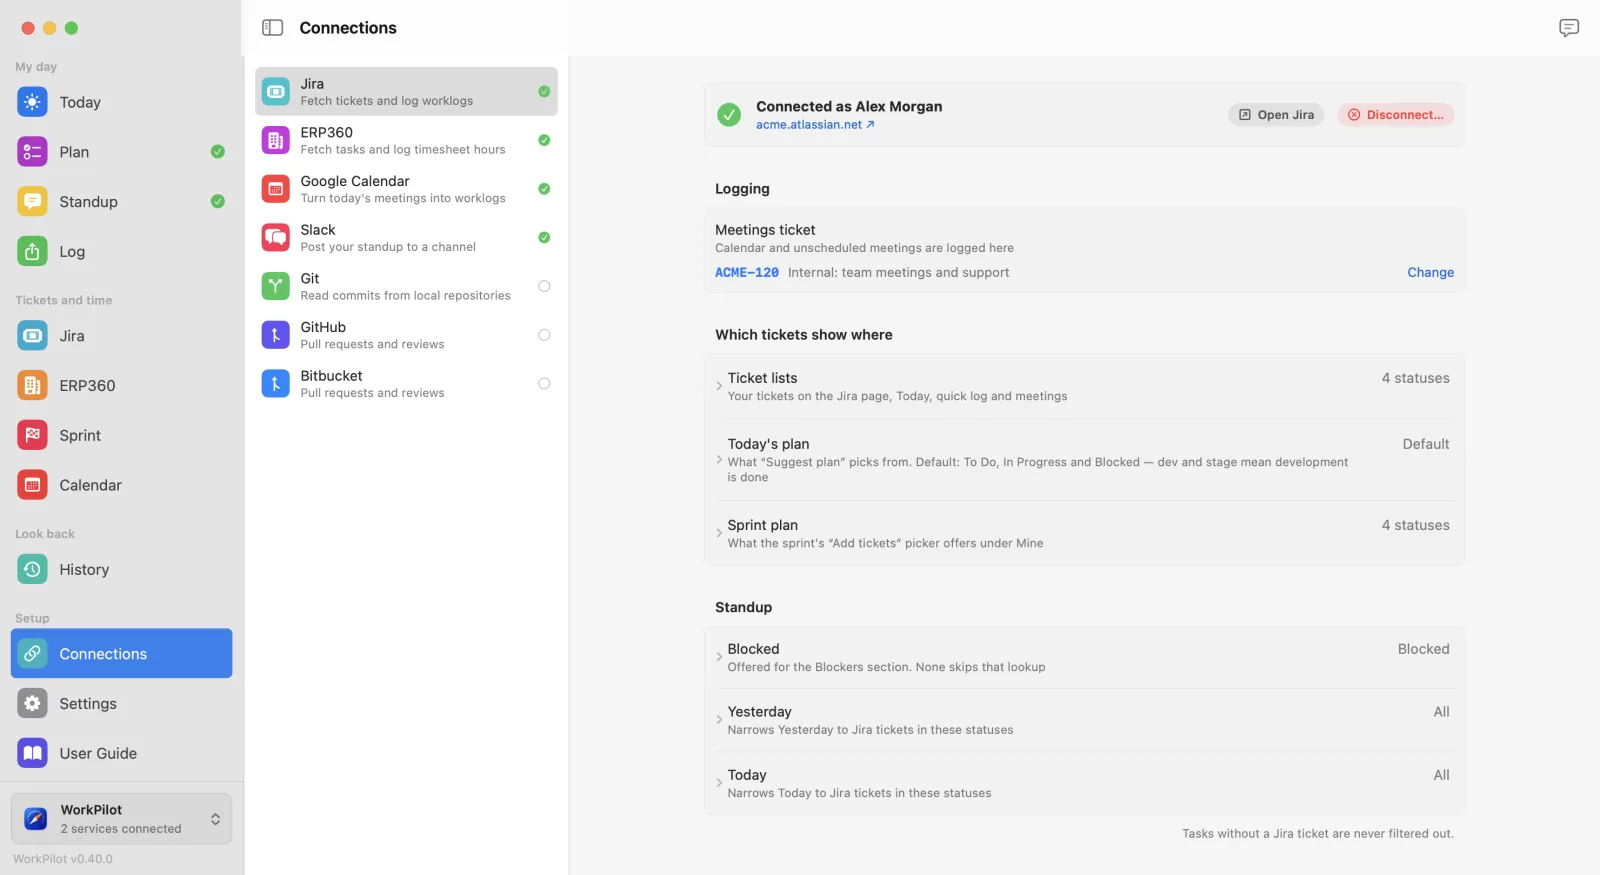Open Settings gear icon in sidebar

click(x=32, y=703)
